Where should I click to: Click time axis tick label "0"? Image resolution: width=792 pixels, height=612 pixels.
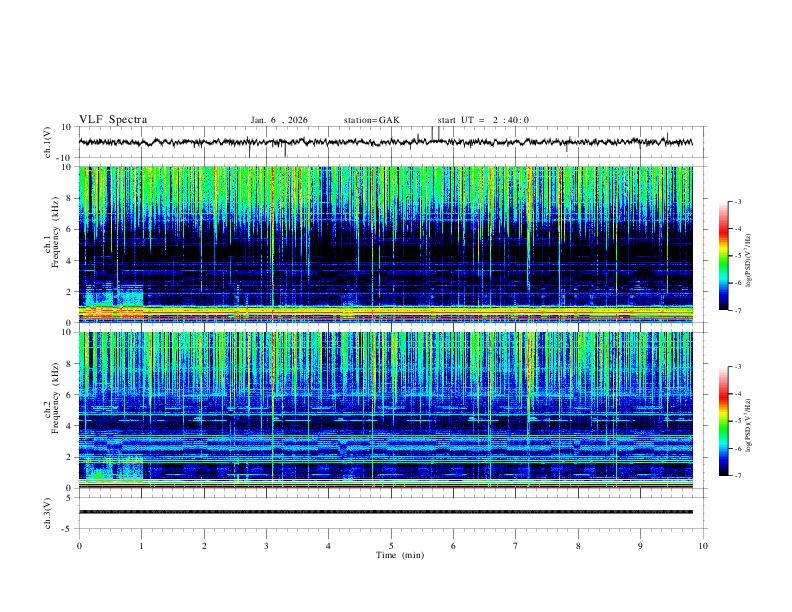(x=79, y=546)
